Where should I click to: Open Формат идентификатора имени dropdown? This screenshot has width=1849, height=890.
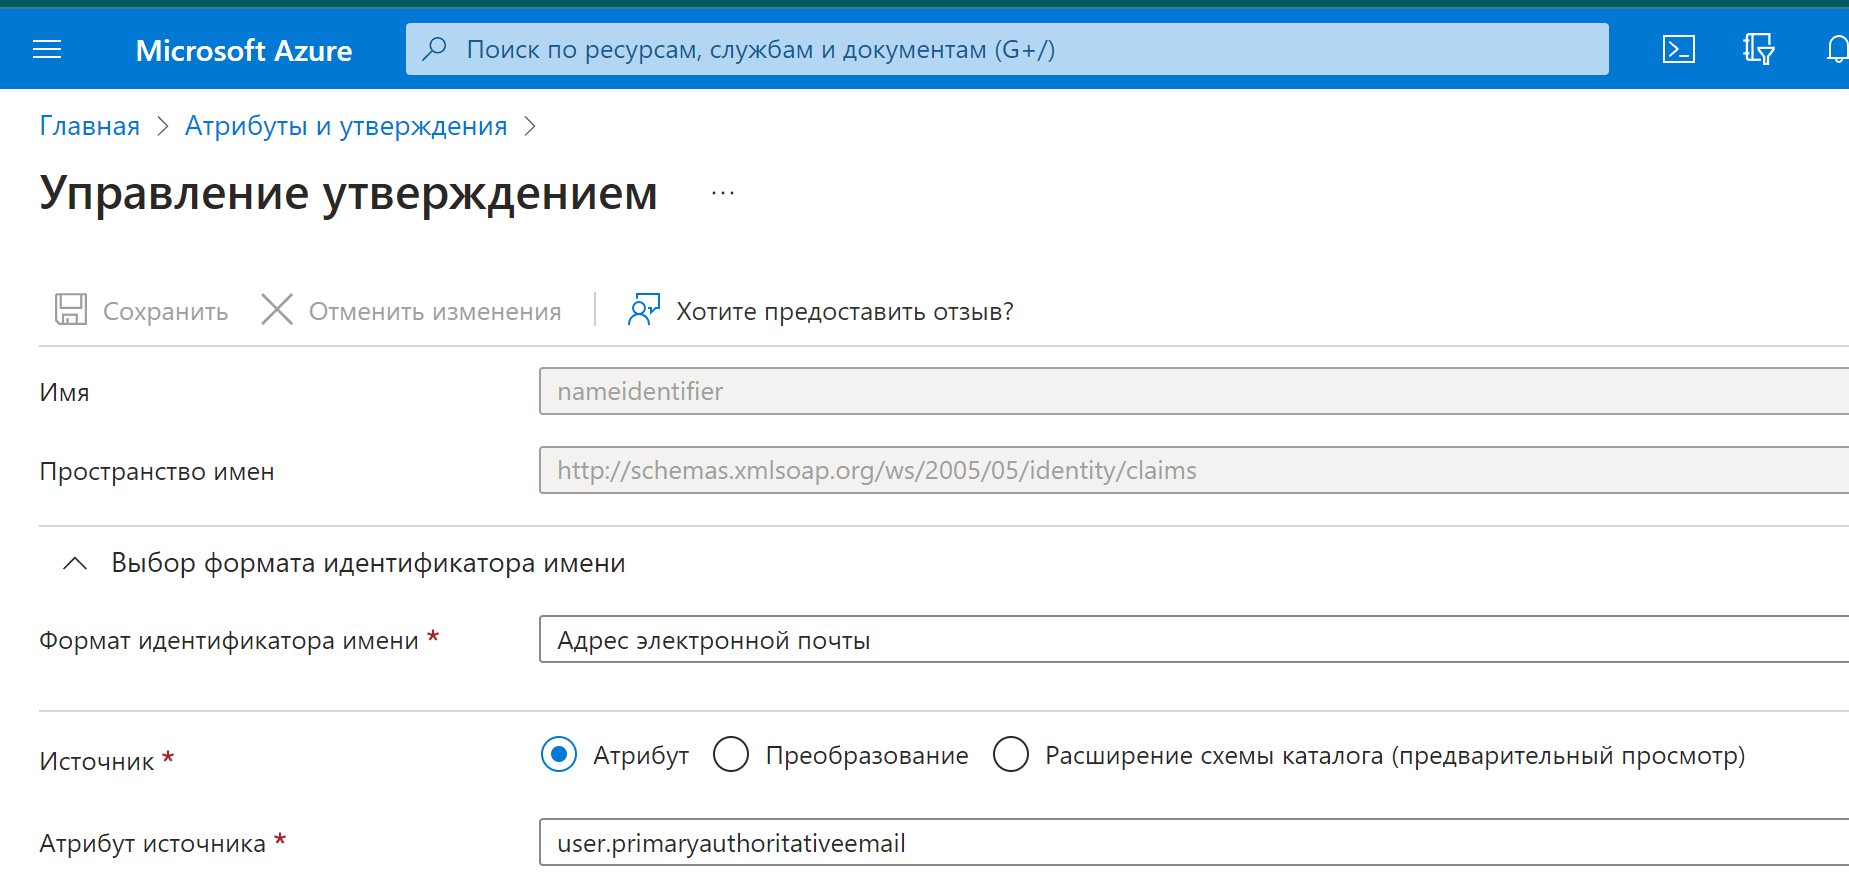1190,640
